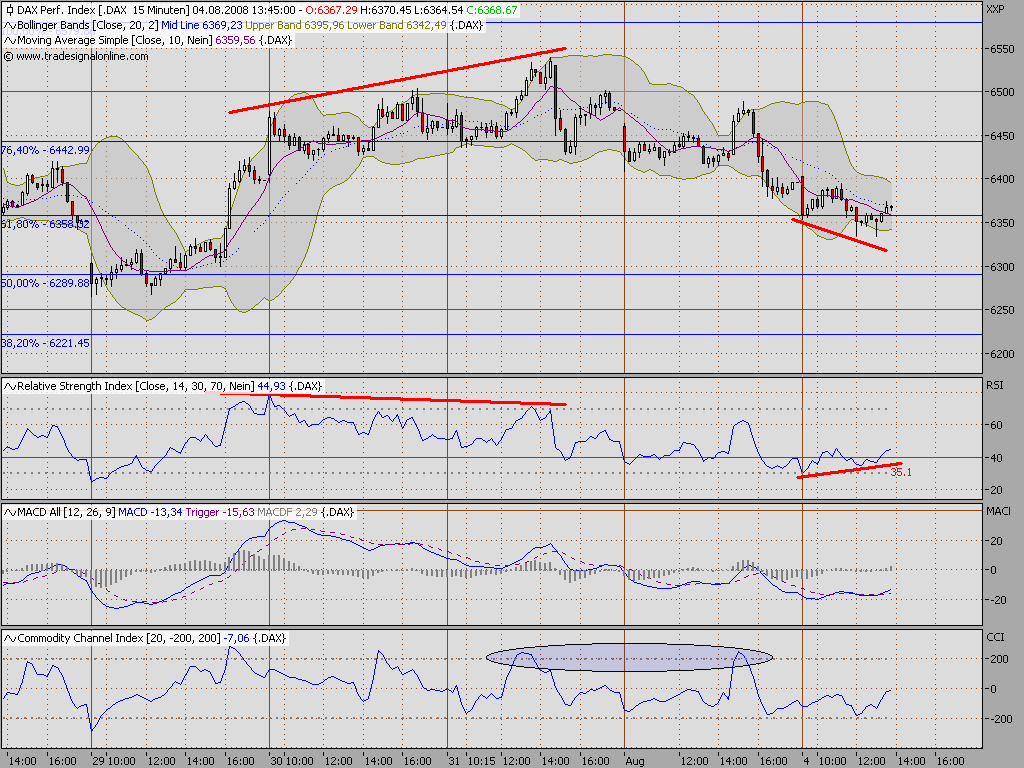The width and height of the screenshot is (1024, 768).
Task: Click the MACD -13,34 value
Action: coord(150,512)
